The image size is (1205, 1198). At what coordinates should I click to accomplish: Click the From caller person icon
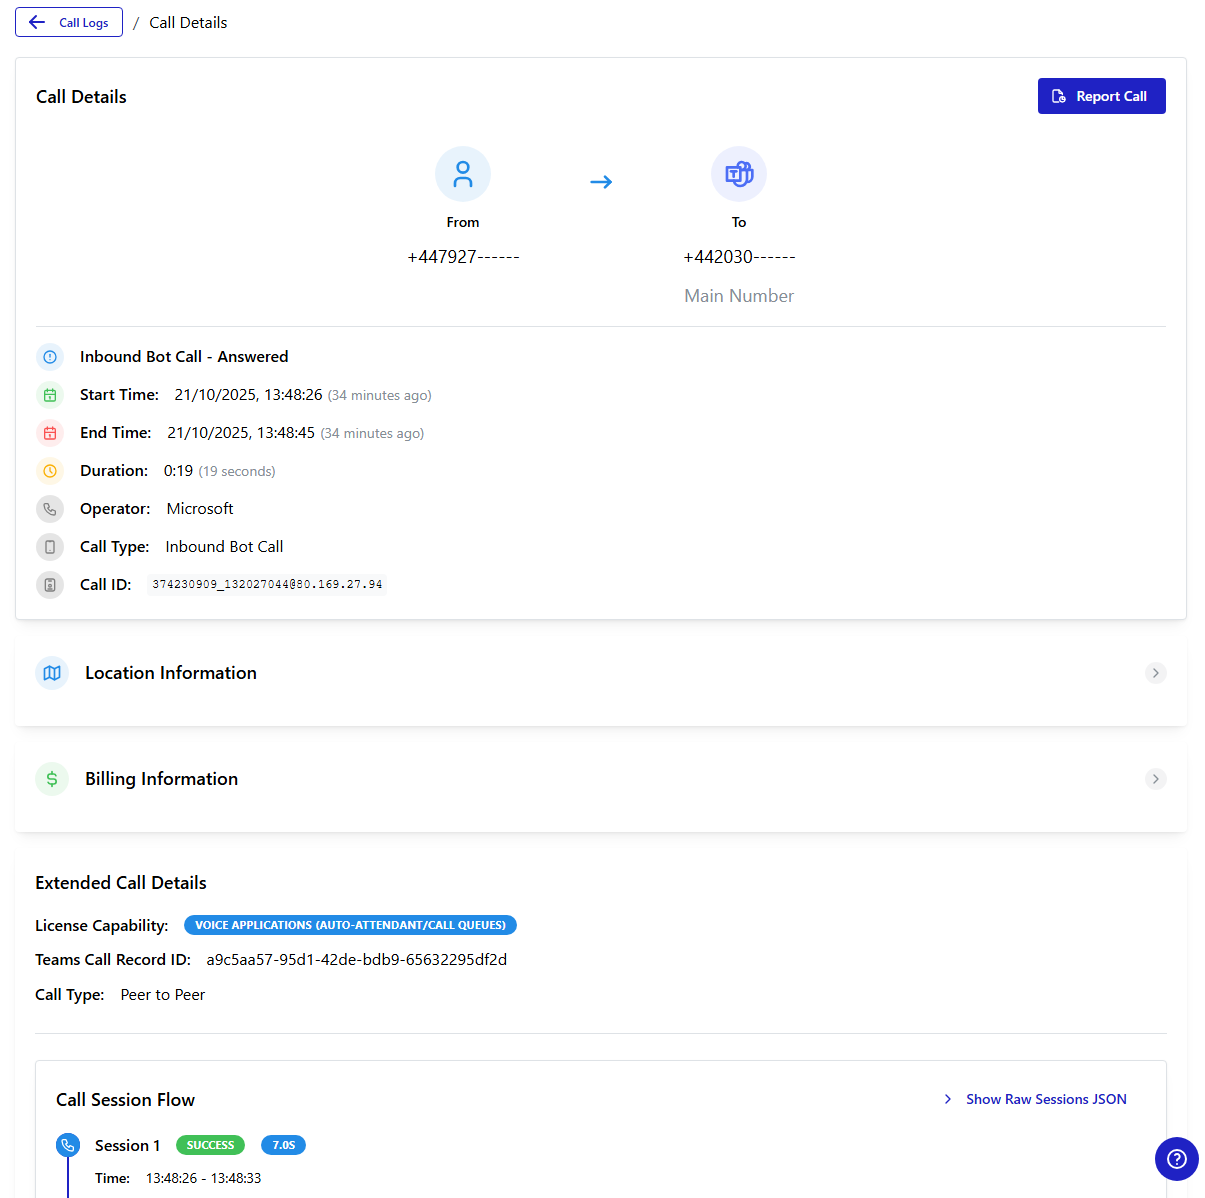pyautogui.click(x=463, y=174)
